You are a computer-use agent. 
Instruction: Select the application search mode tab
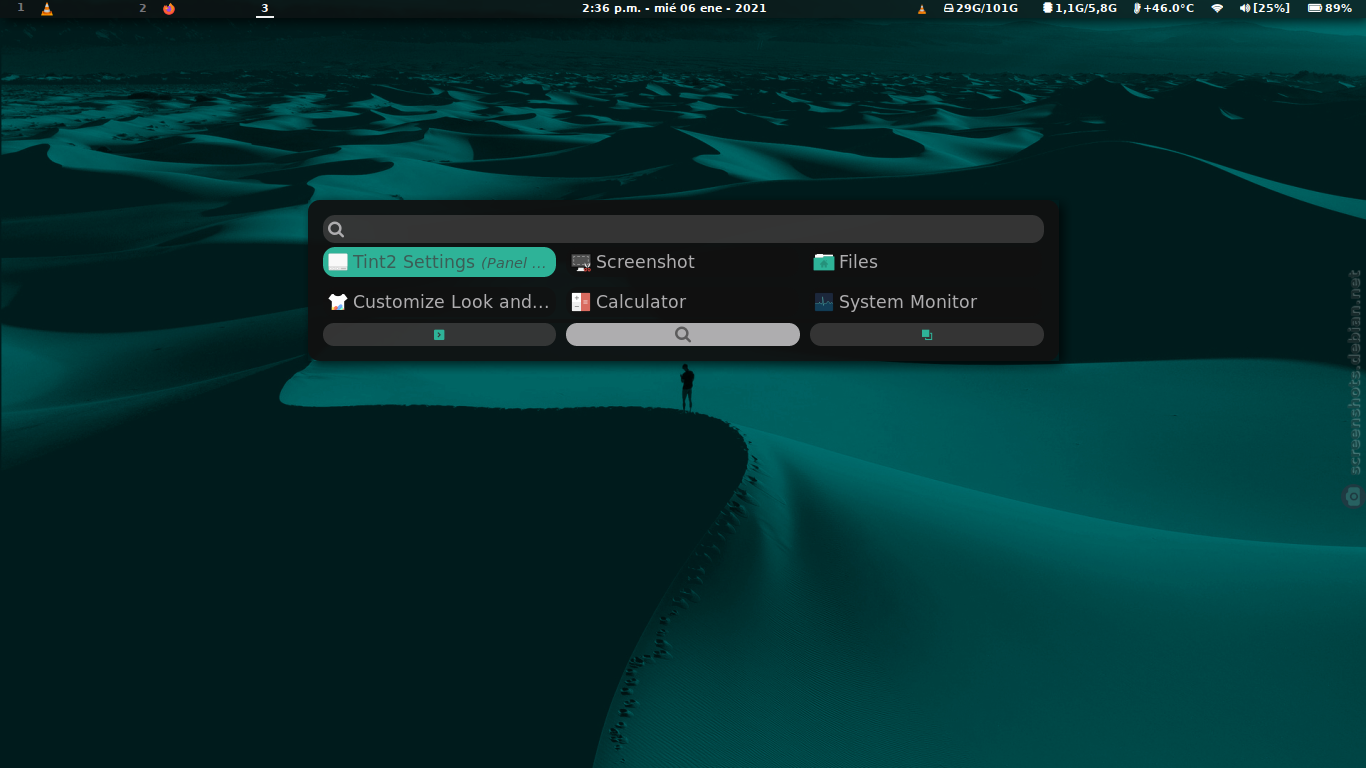[x=683, y=335]
